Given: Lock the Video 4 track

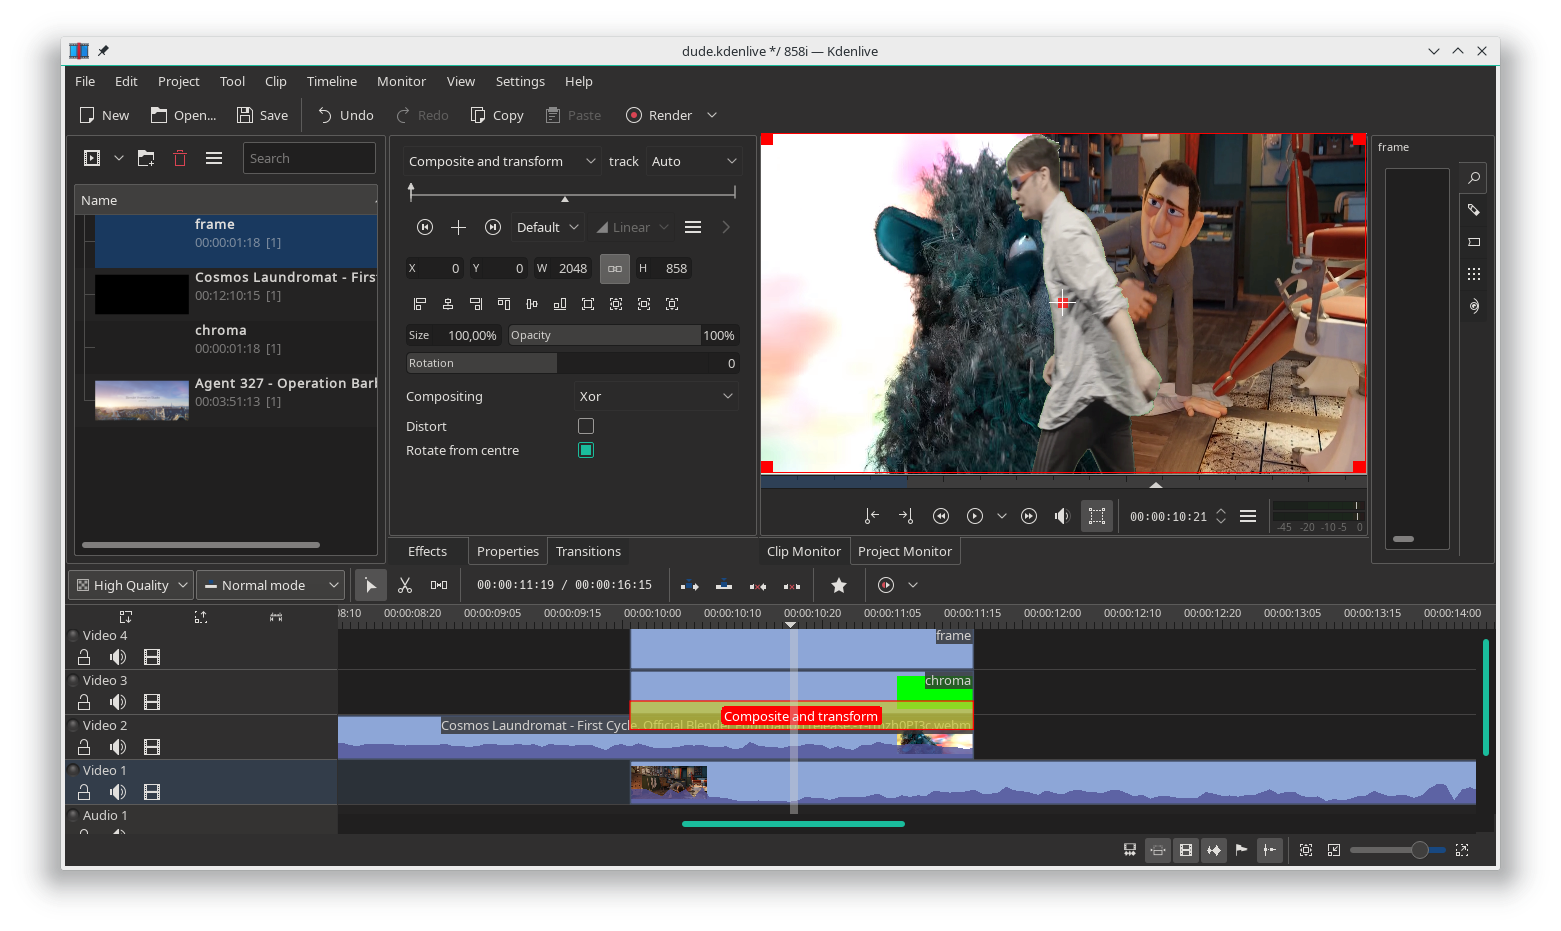Looking at the screenshot, I should click(x=84, y=657).
